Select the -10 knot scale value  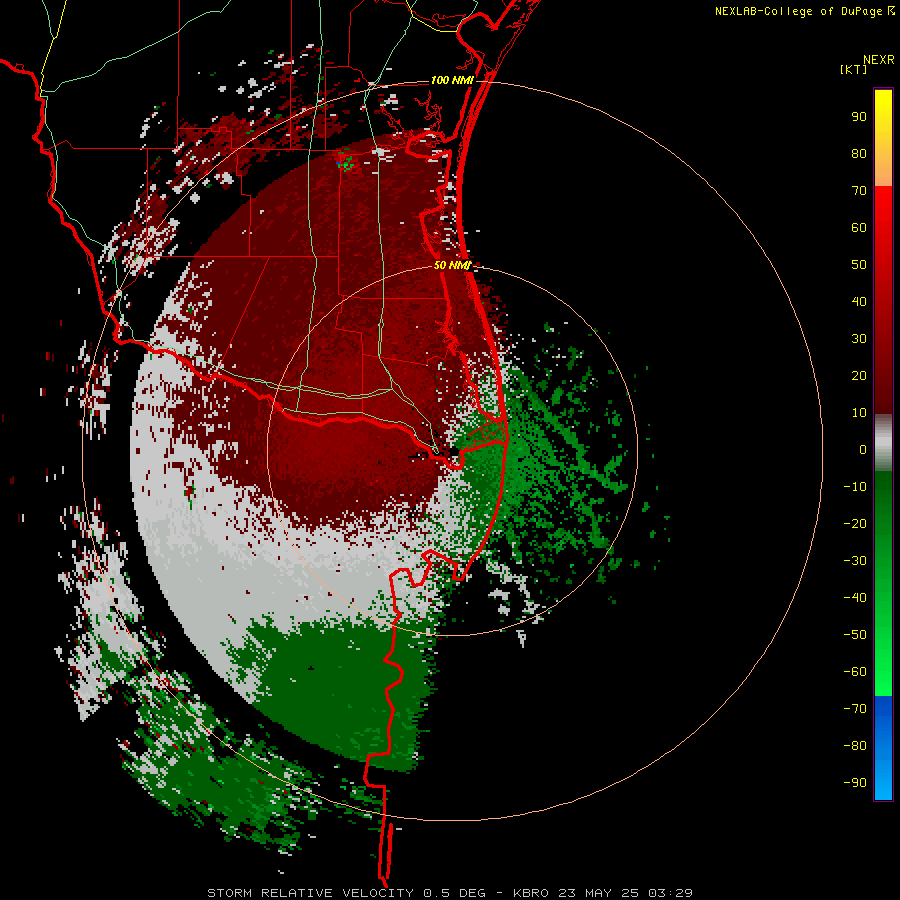[x=855, y=487]
